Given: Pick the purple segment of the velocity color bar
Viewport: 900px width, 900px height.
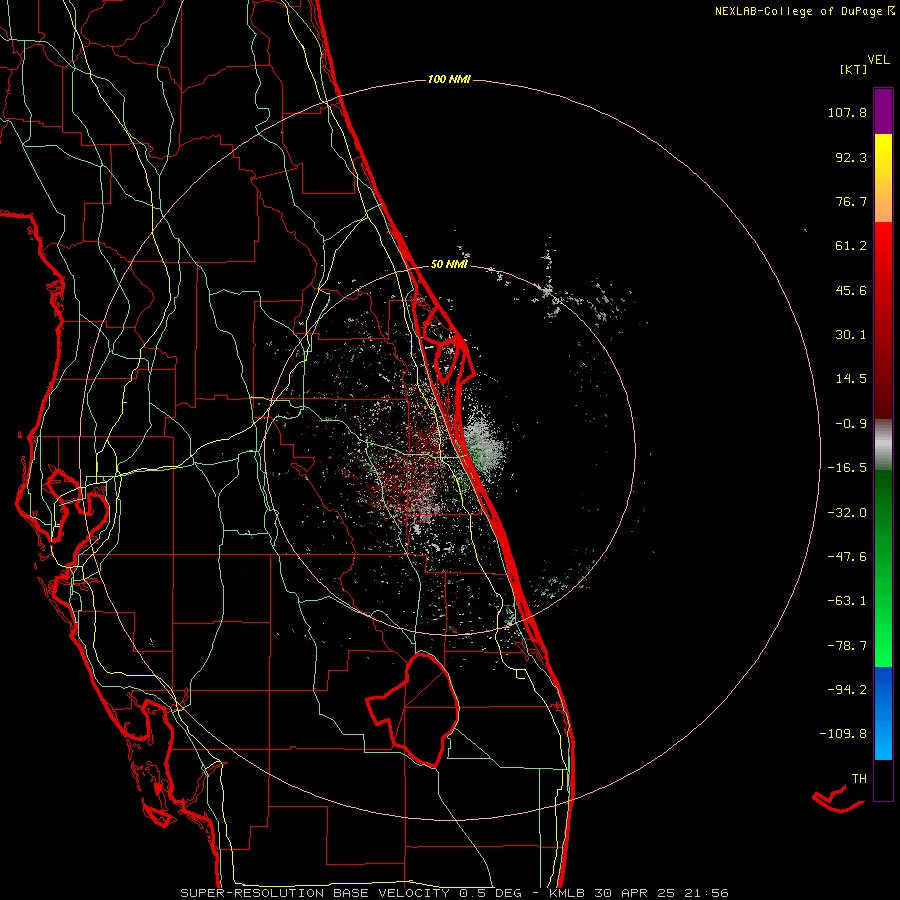Looking at the screenshot, I should [x=883, y=111].
